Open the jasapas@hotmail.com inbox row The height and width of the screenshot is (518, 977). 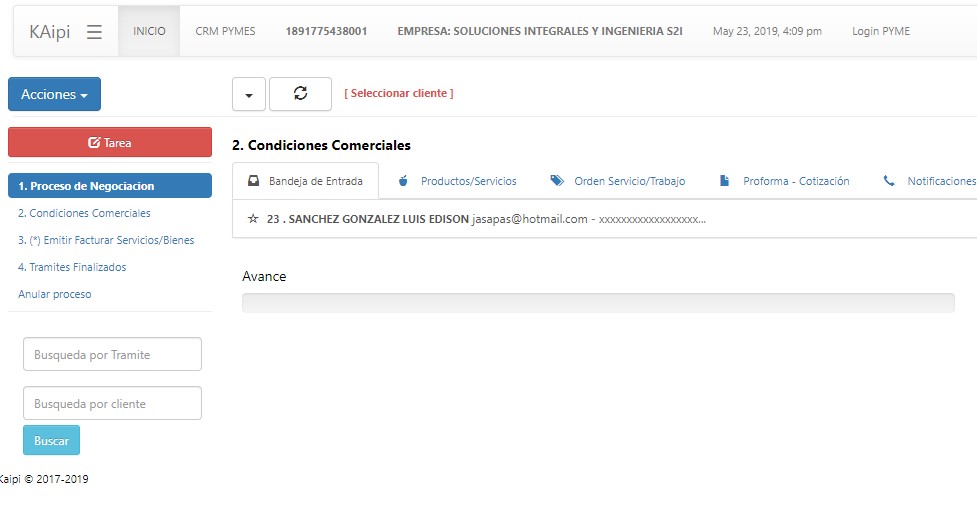click(x=604, y=219)
